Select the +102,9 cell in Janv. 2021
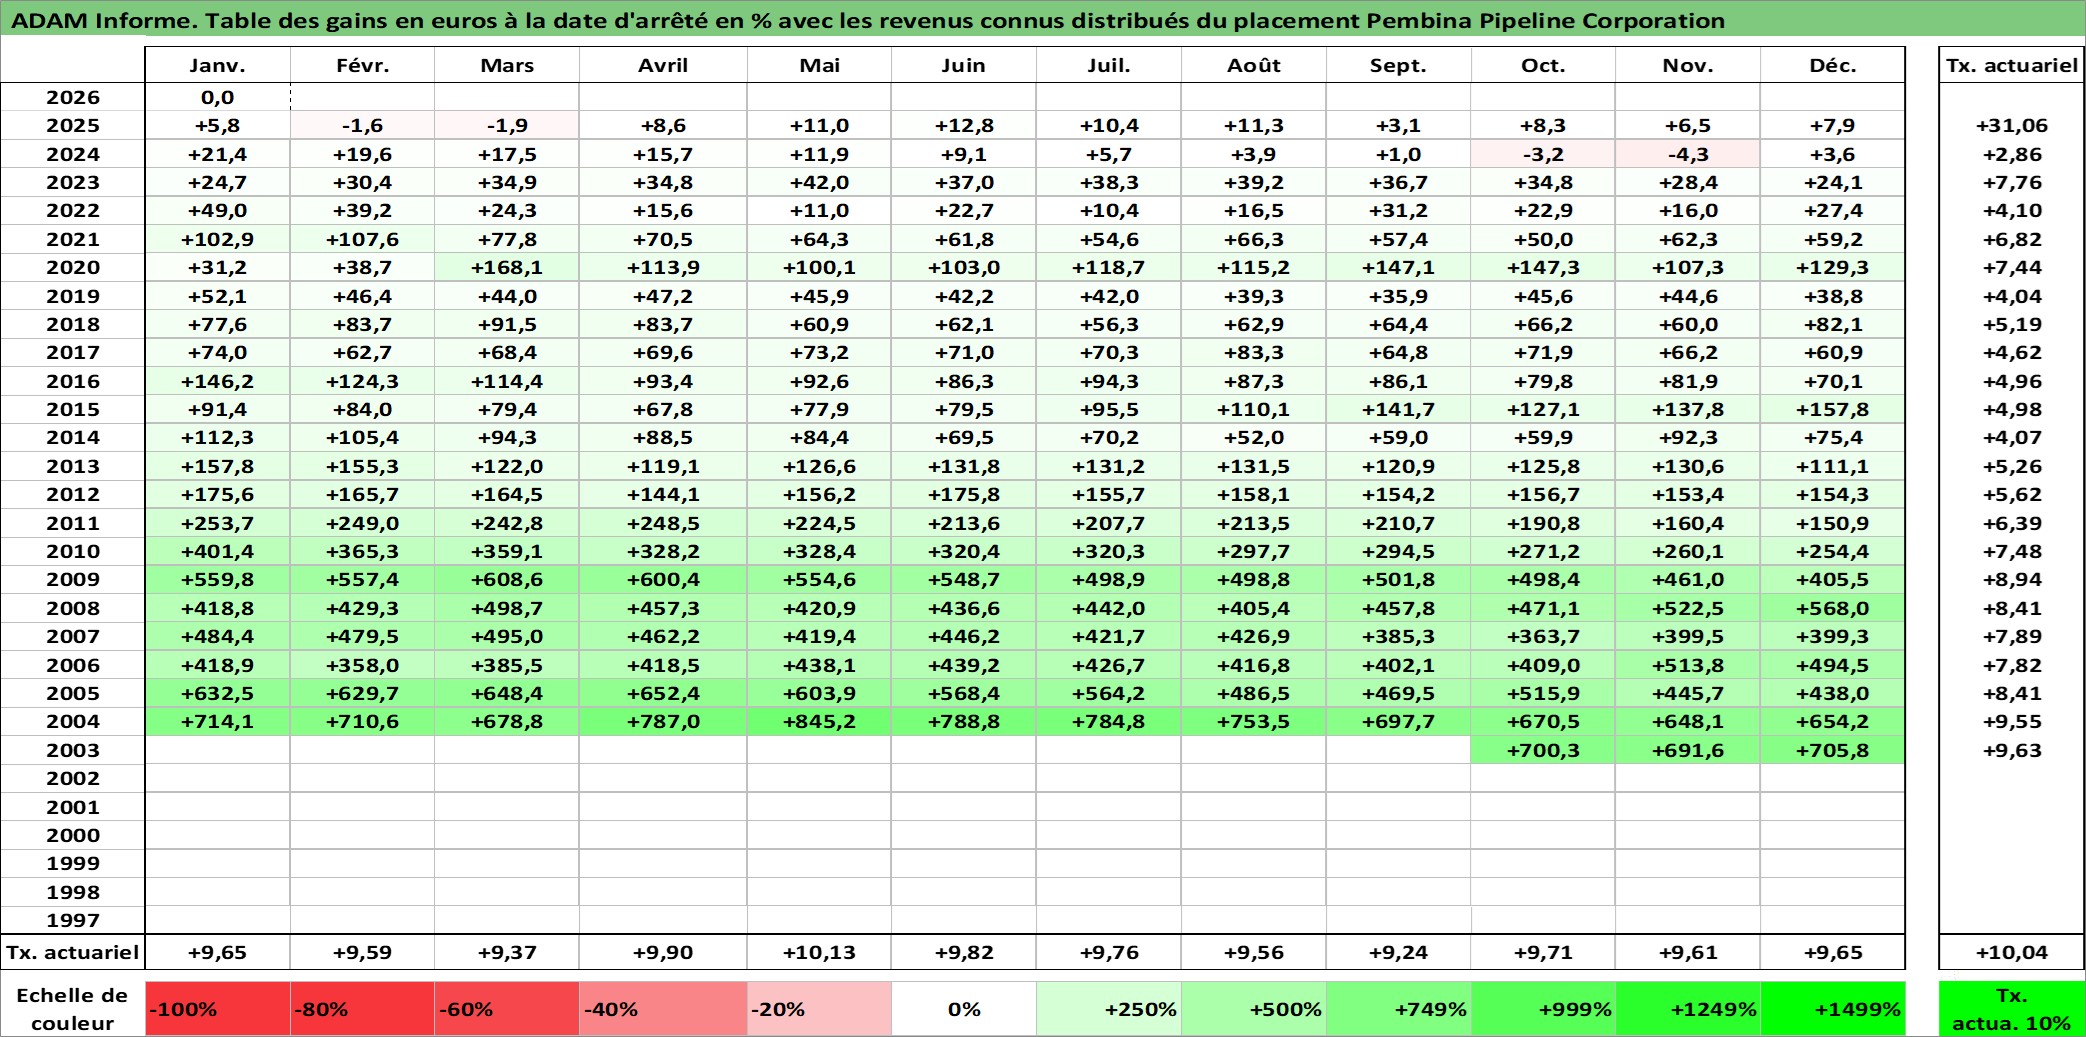The height and width of the screenshot is (1037, 2086). (218, 239)
